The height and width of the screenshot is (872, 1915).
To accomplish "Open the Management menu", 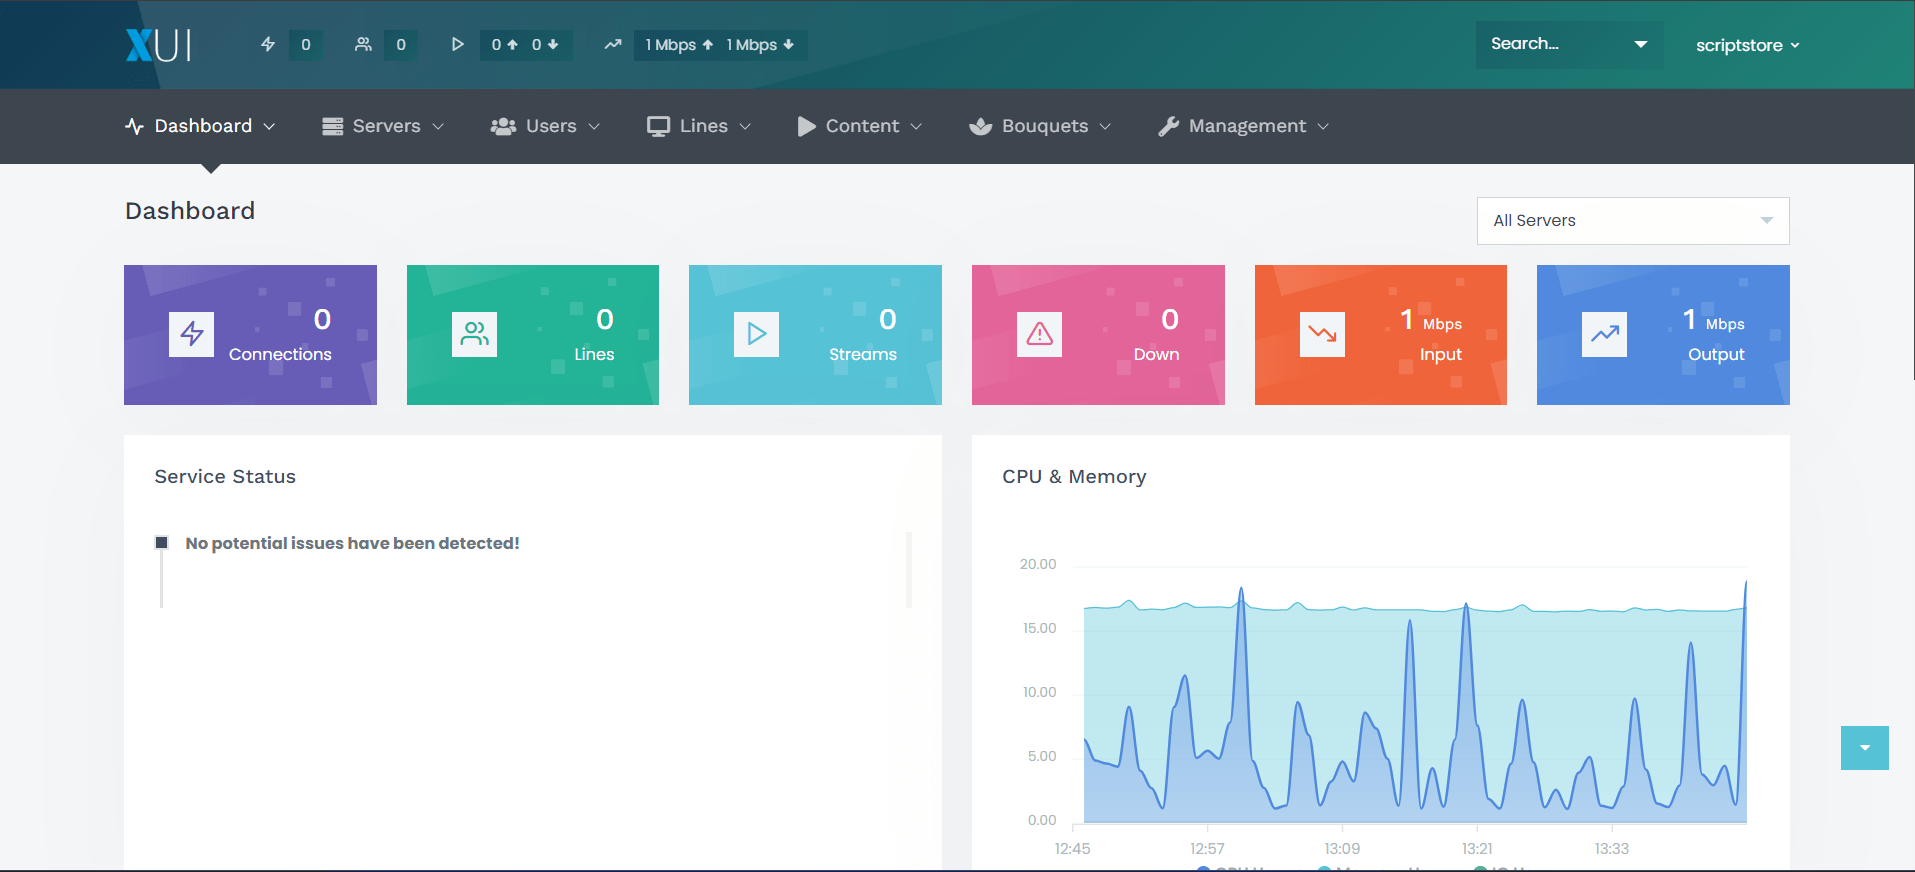I will 1243,126.
